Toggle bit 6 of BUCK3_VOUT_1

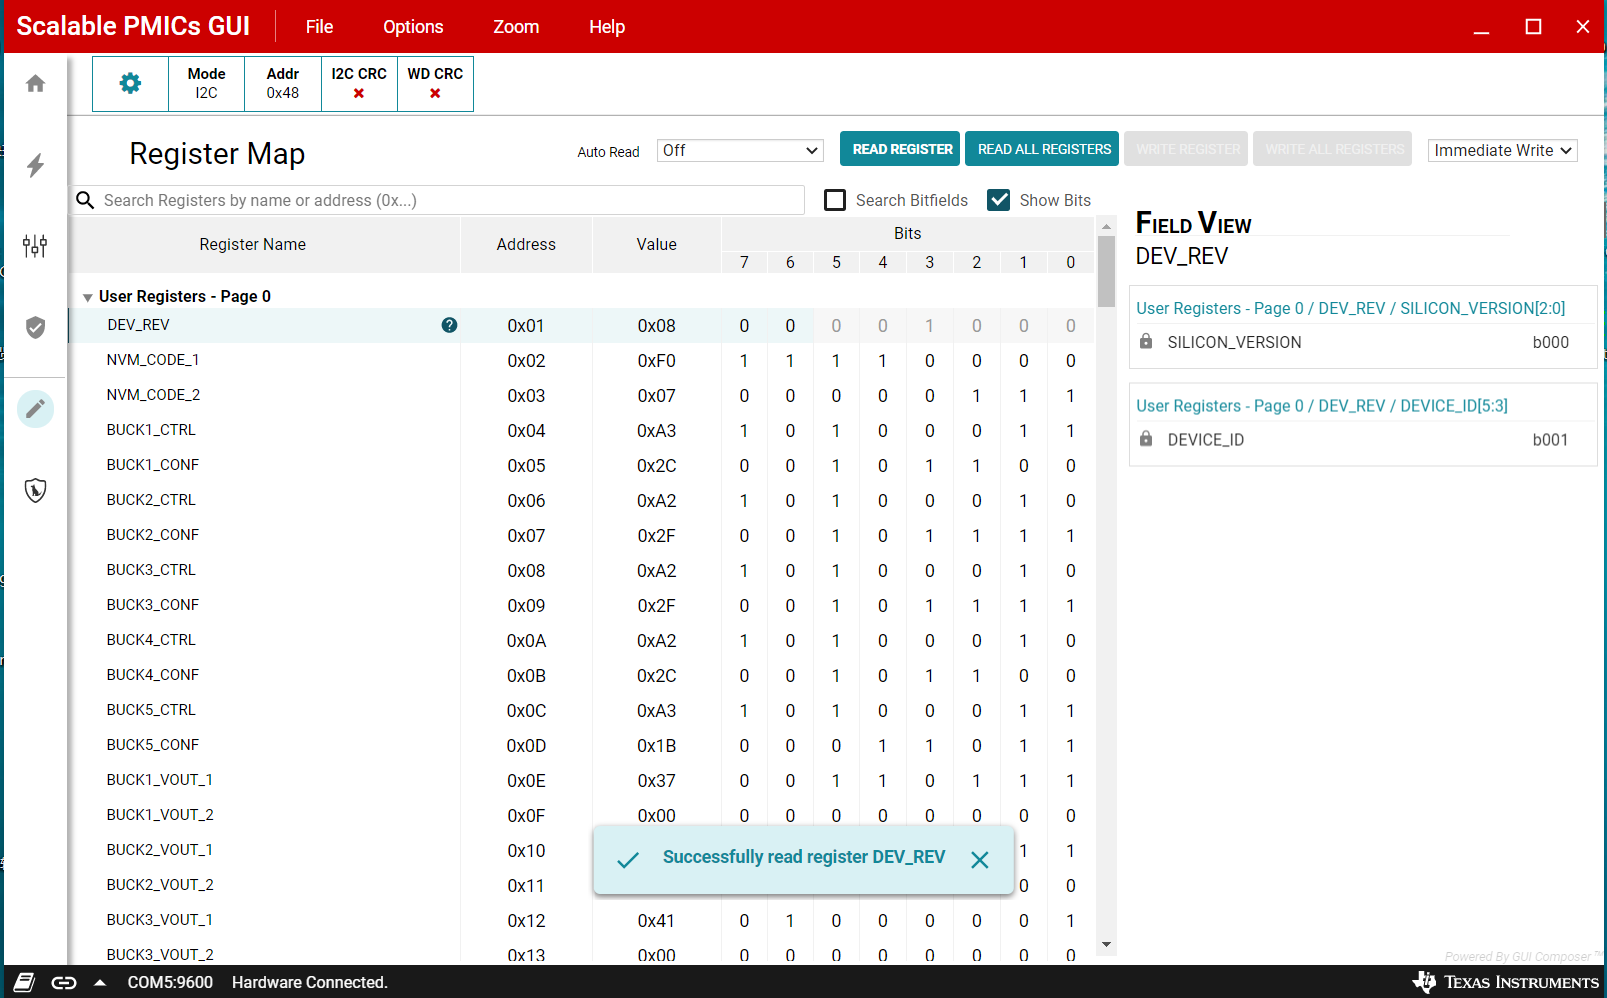(x=790, y=921)
